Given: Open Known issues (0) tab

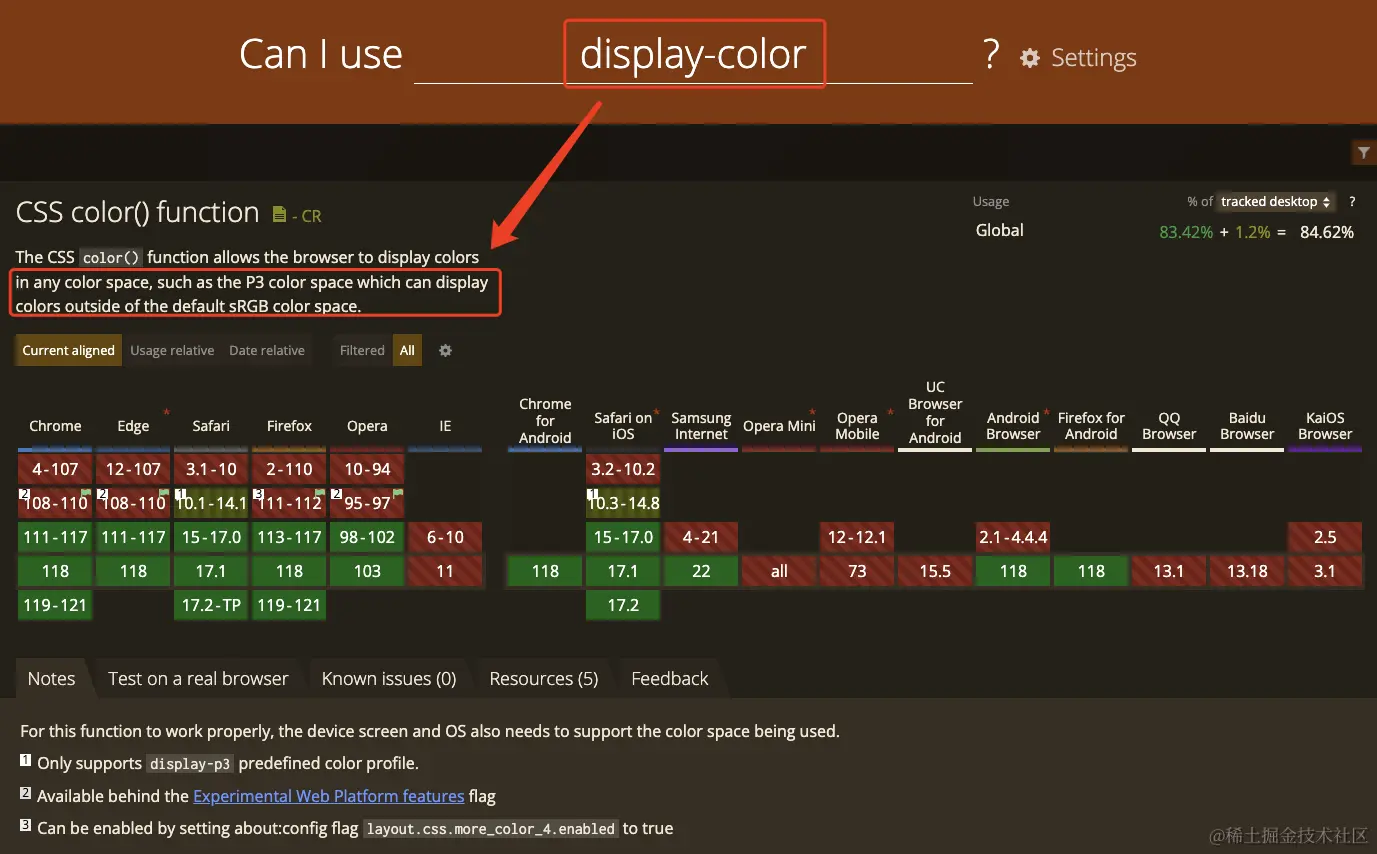Looking at the screenshot, I should (389, 678).
